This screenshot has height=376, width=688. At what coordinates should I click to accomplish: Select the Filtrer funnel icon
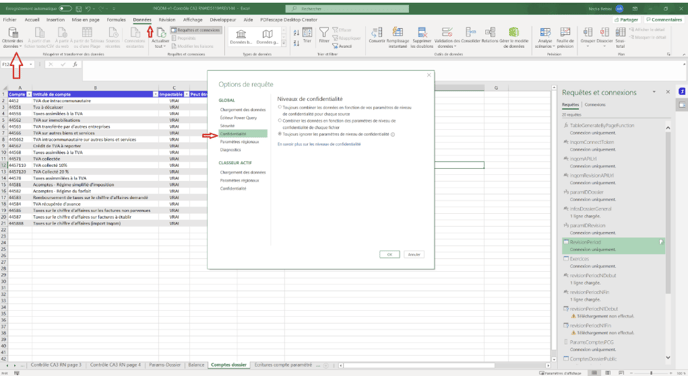pyautogui.click(x=324, y=32)
